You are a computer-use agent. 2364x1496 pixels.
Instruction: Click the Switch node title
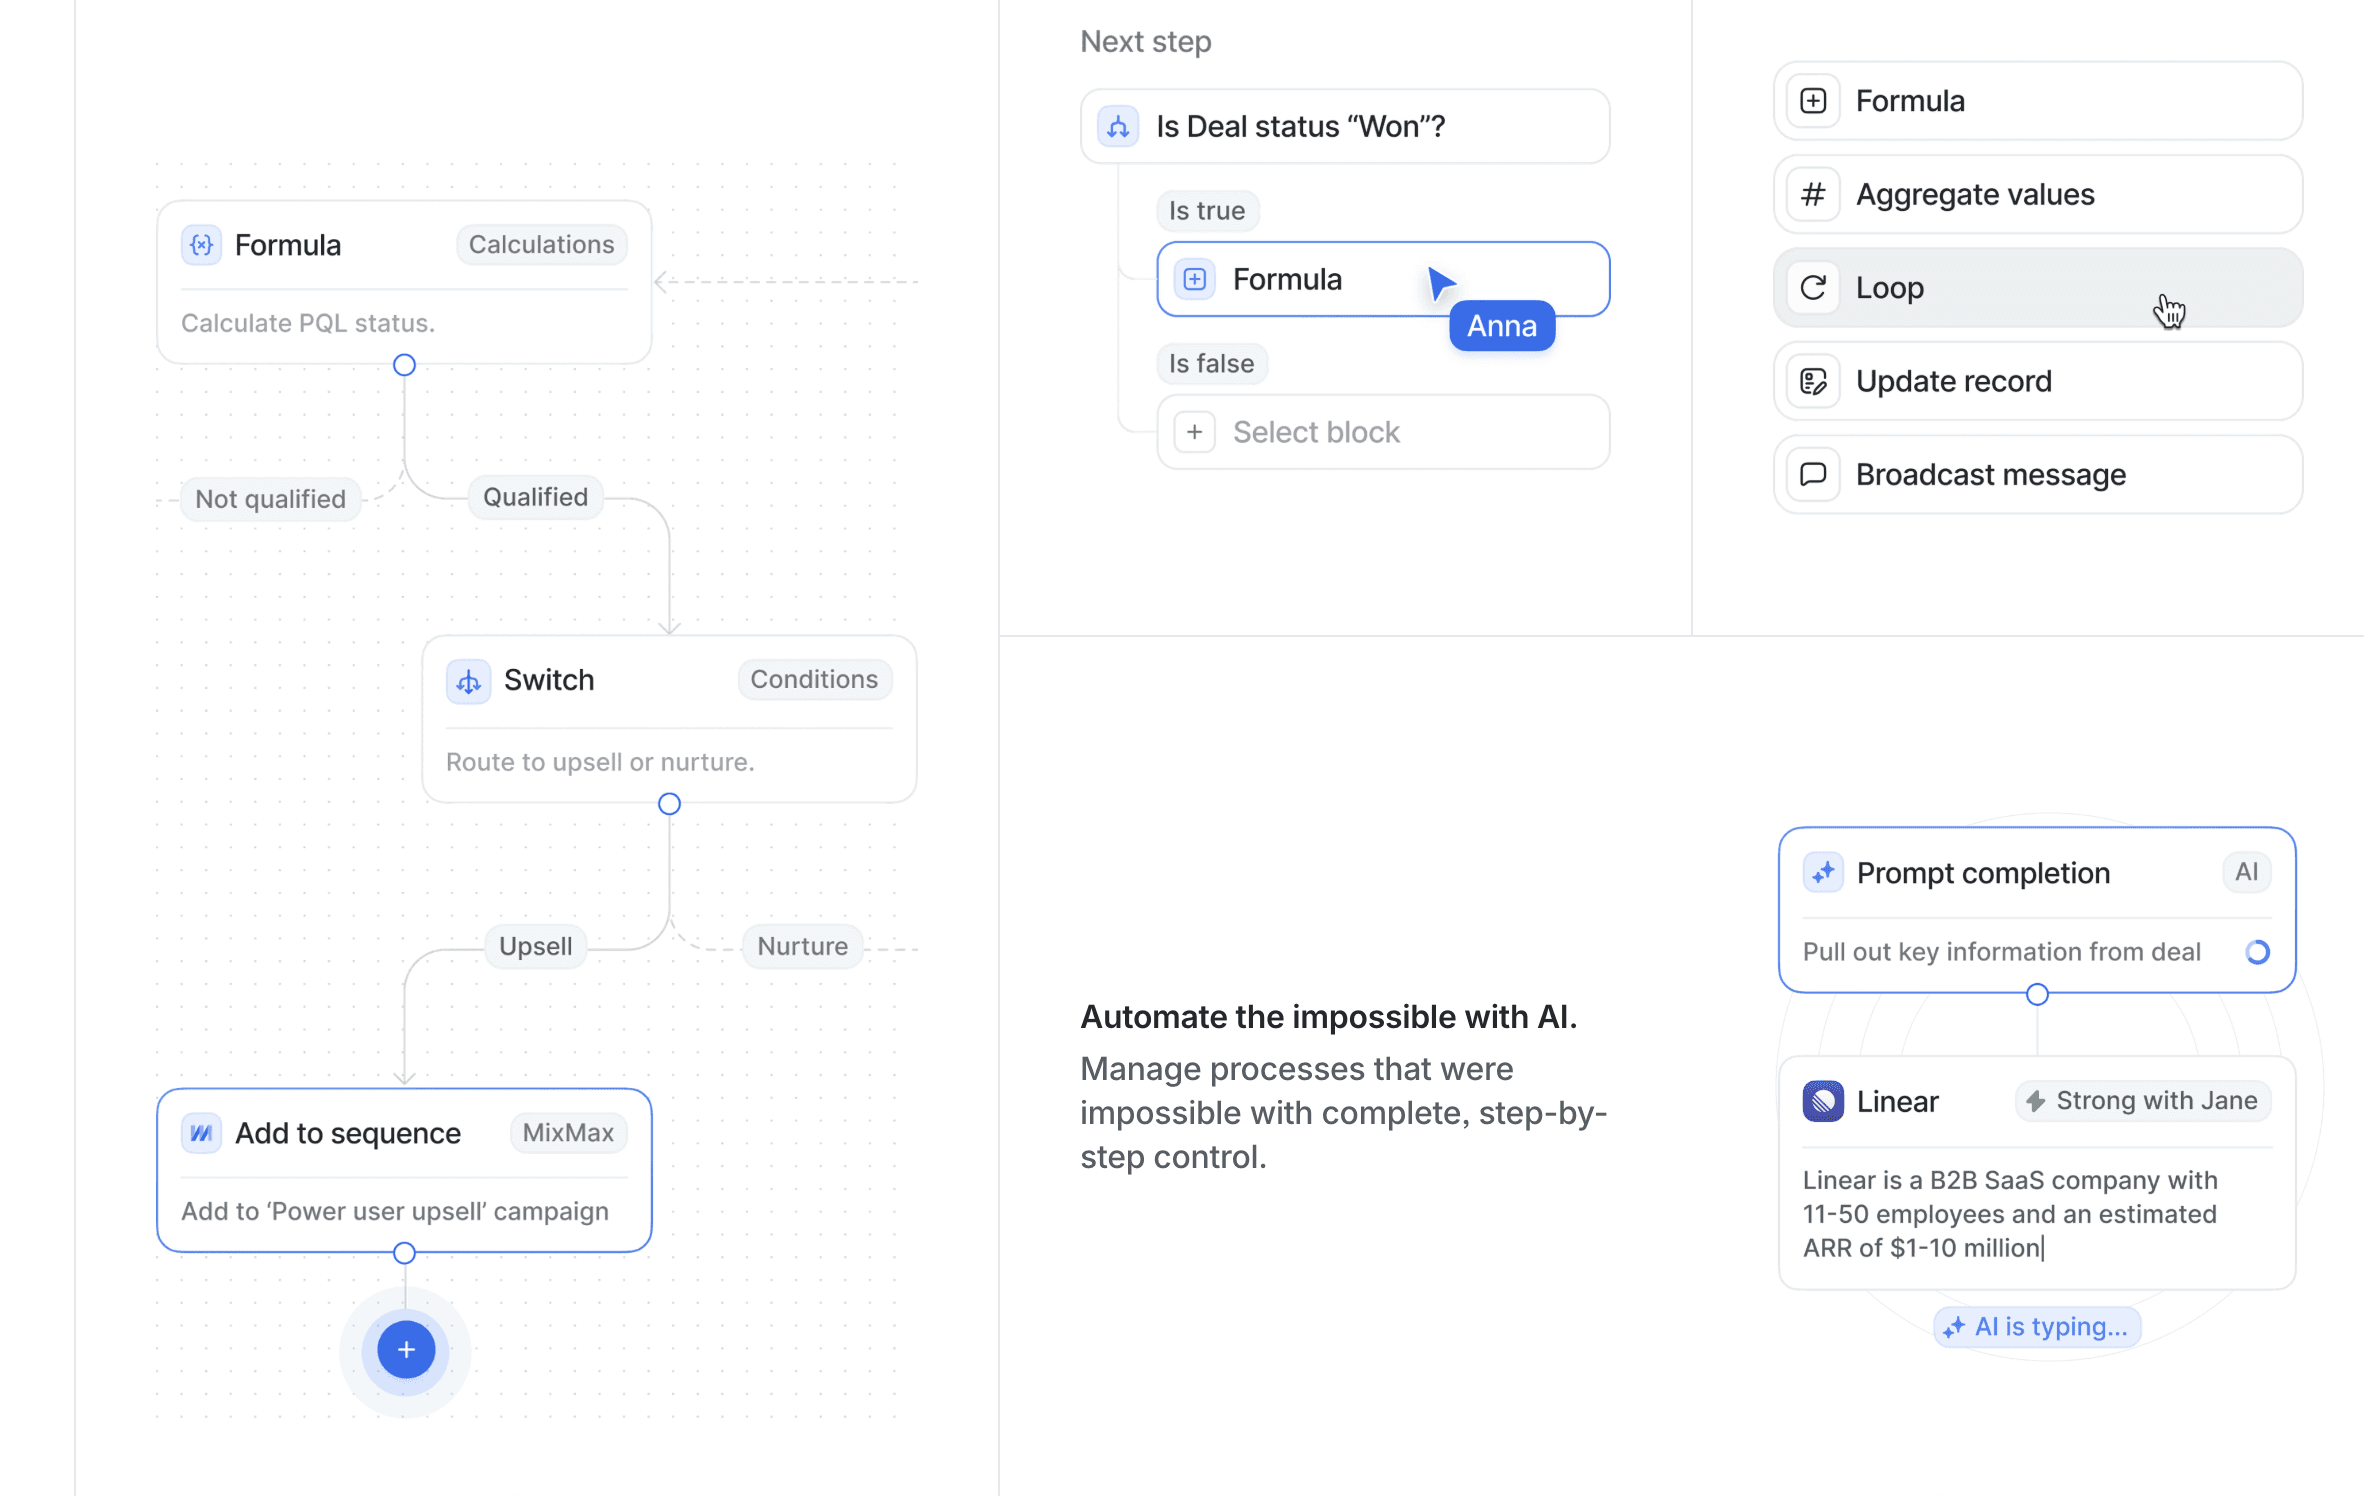coord(549,680)
